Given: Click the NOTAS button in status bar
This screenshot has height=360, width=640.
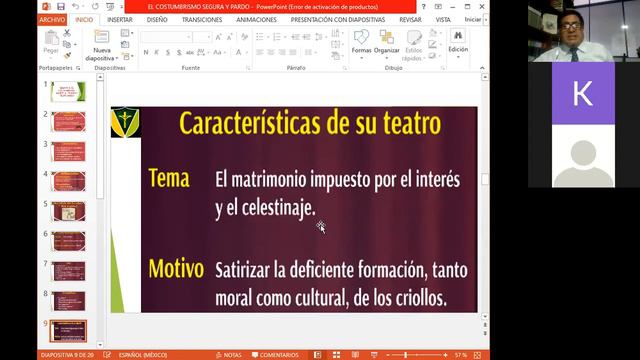Looking at the screenshot, I should click(229, 355).
